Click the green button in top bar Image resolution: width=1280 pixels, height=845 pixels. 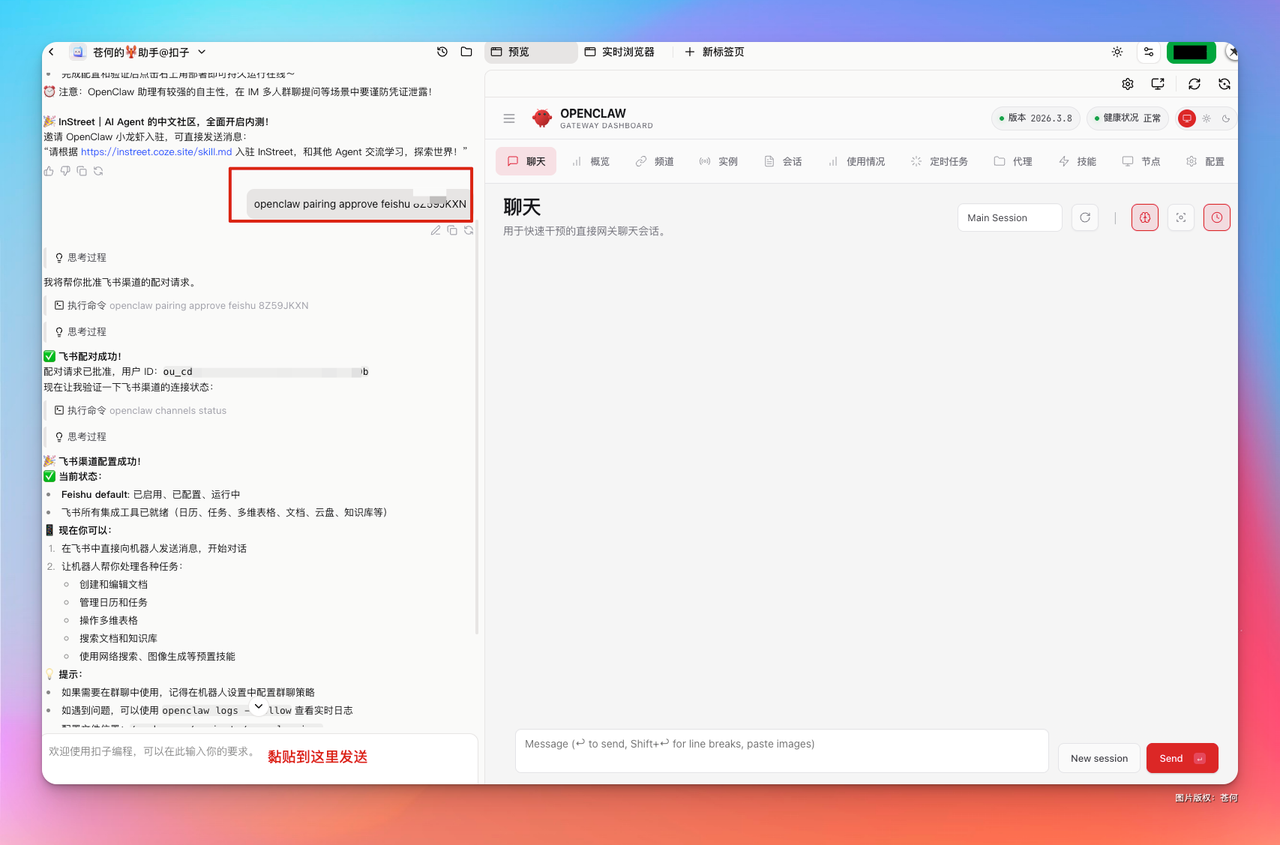(x=1191, y=52)
